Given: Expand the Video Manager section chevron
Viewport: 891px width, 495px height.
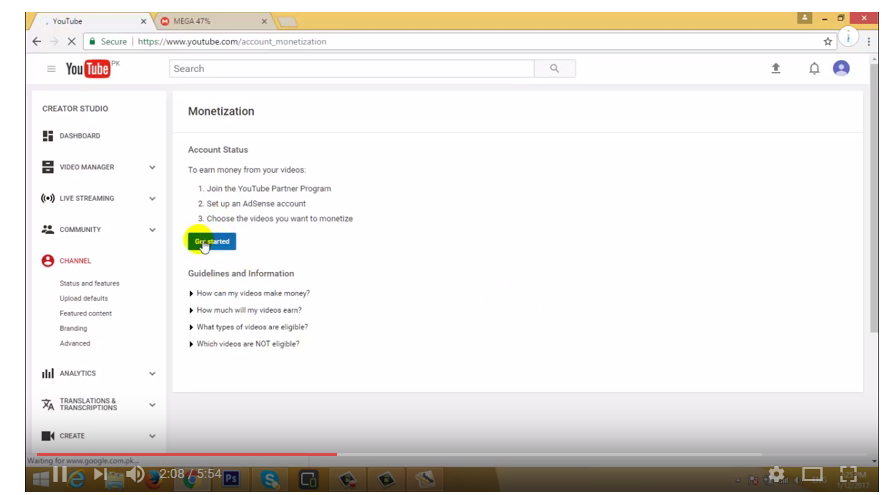Looking at the screenshot, I should [152, 167].
